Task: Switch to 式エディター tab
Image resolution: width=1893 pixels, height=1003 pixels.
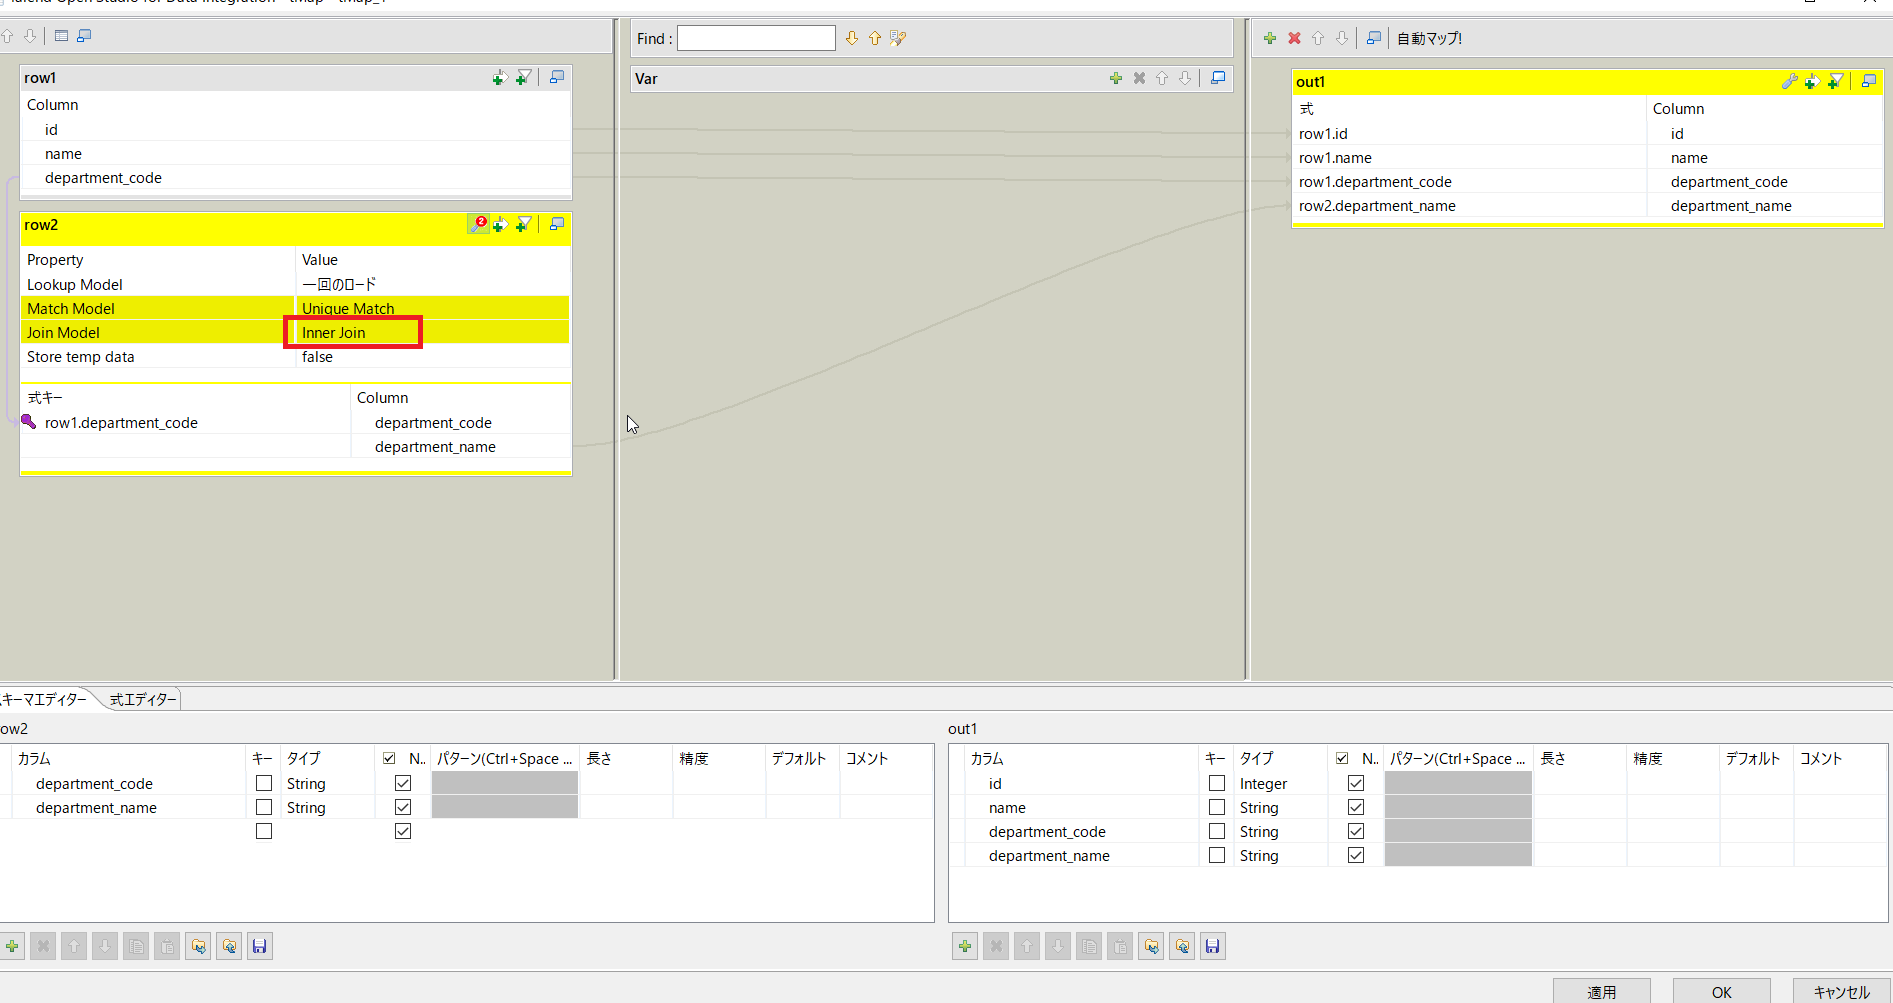Action: tap(142, 699)
